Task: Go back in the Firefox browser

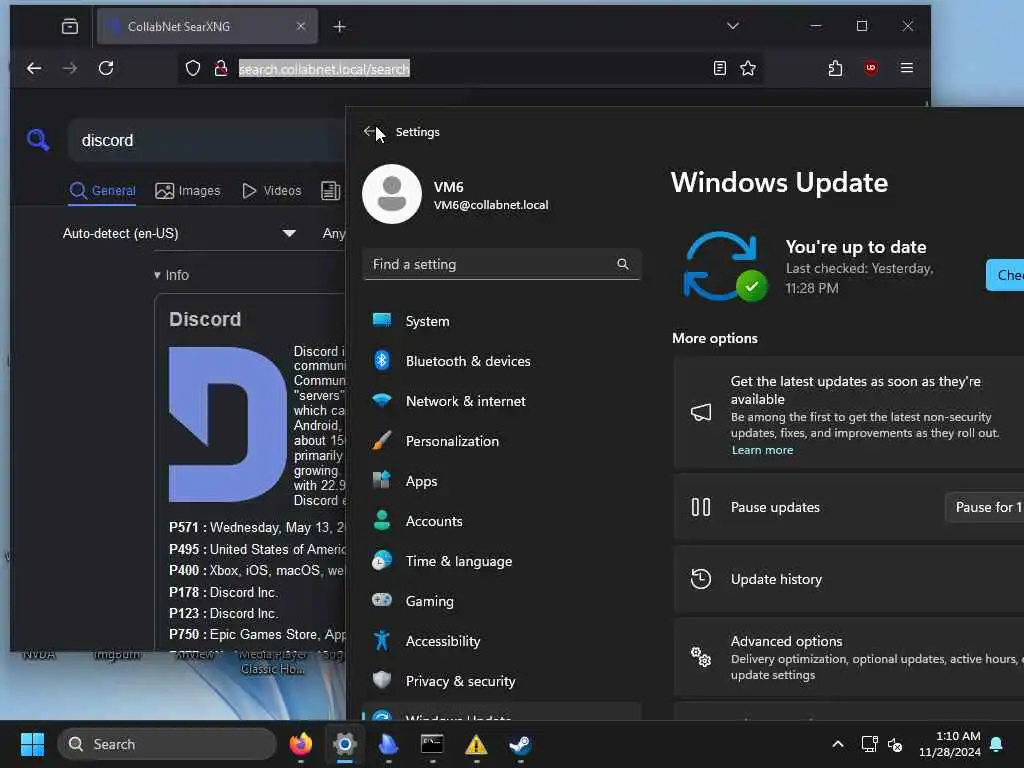Action: pyautogui.click(x=34, y=68)
